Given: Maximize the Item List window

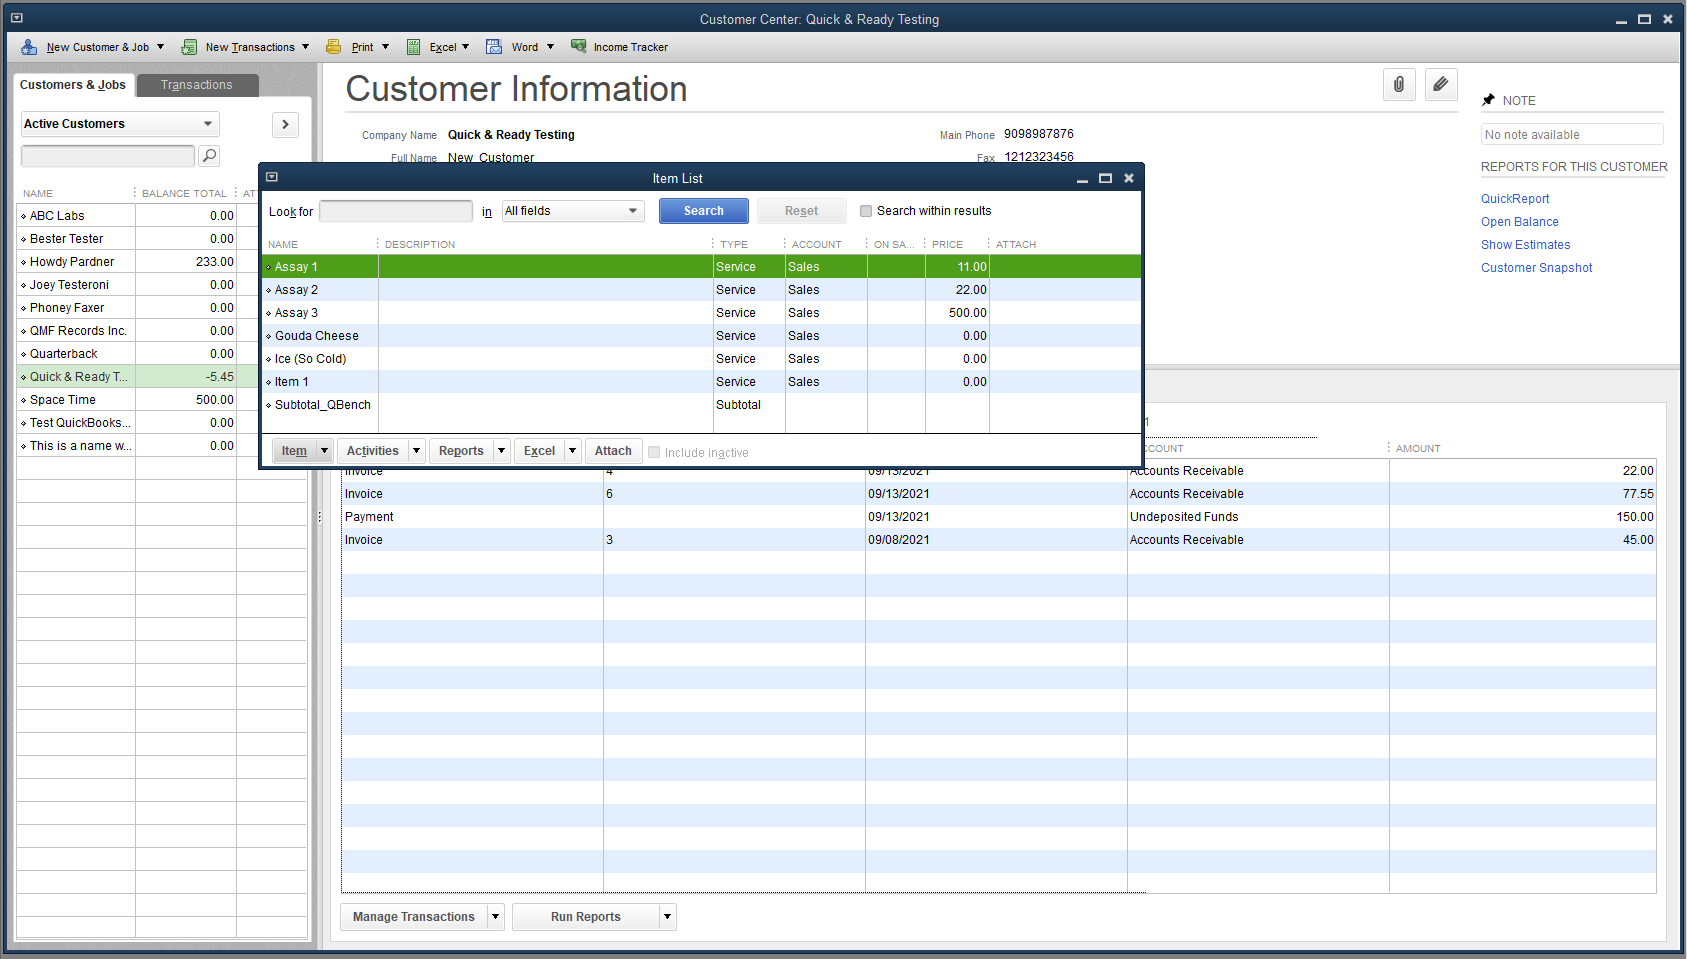Looking at the screenshot, I should click(1105, 178).
